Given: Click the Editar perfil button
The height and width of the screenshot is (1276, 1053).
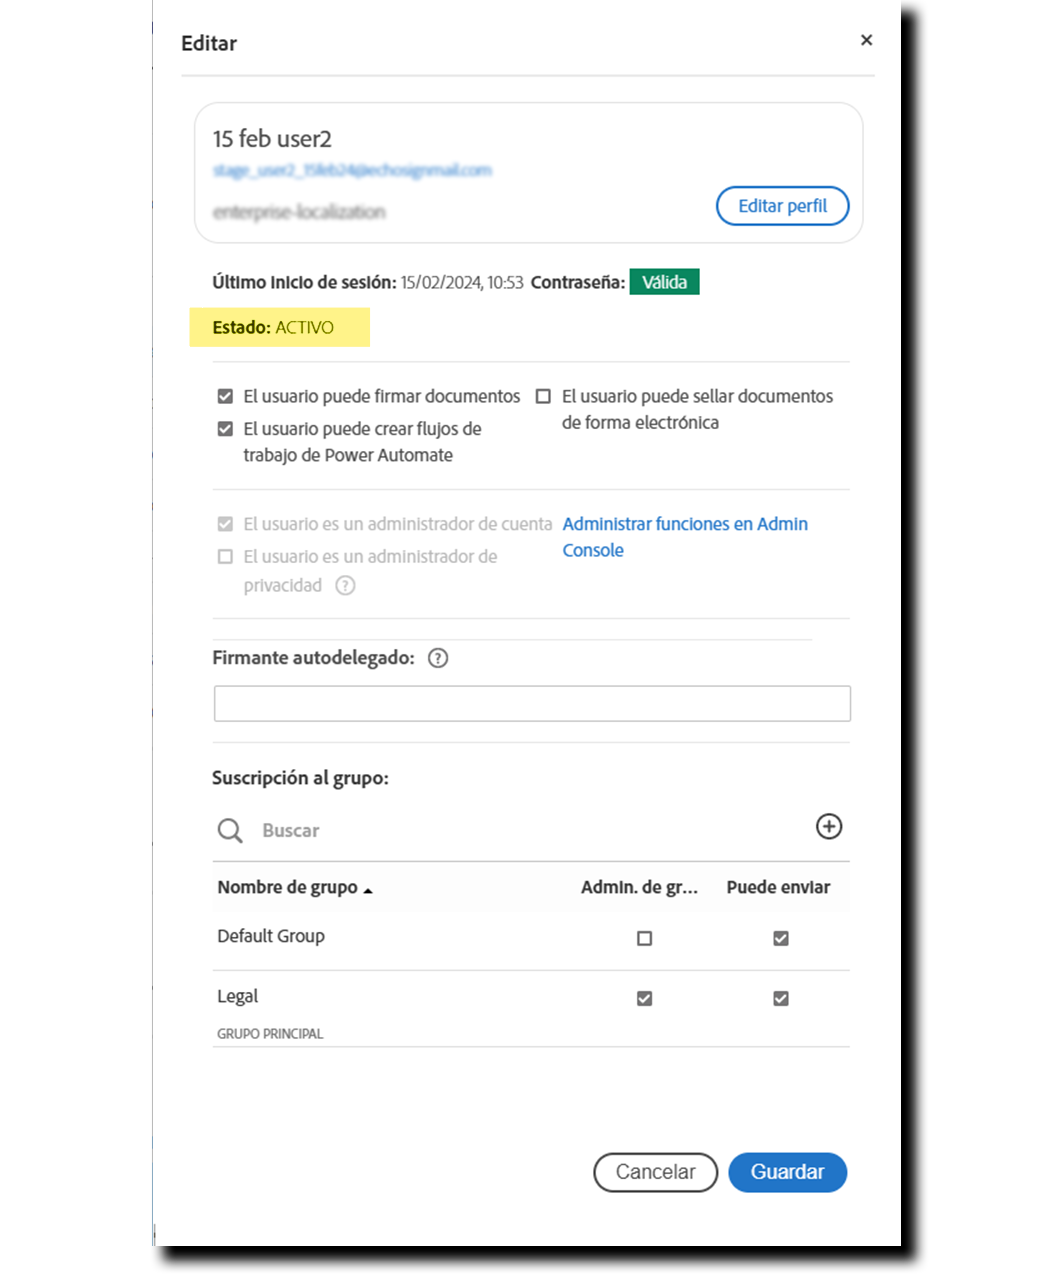Looking at the screenshot, I should [783, 206].
